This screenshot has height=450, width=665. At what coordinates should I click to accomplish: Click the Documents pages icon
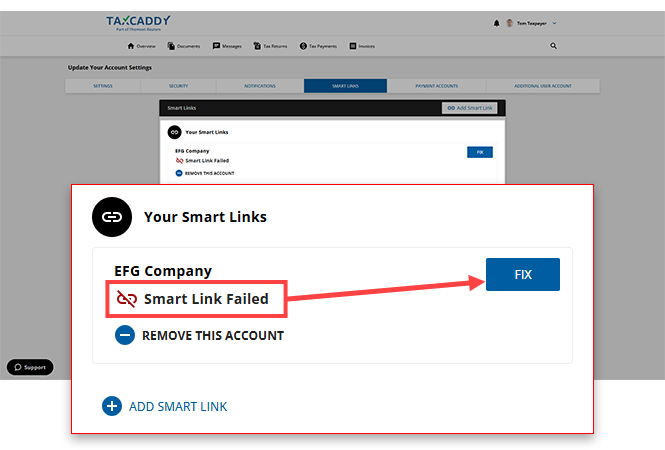(x=171, y=46)
